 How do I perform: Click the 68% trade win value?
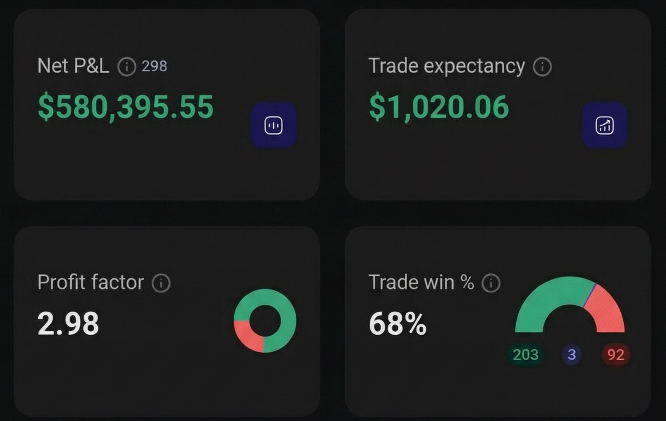coord(397,323)
